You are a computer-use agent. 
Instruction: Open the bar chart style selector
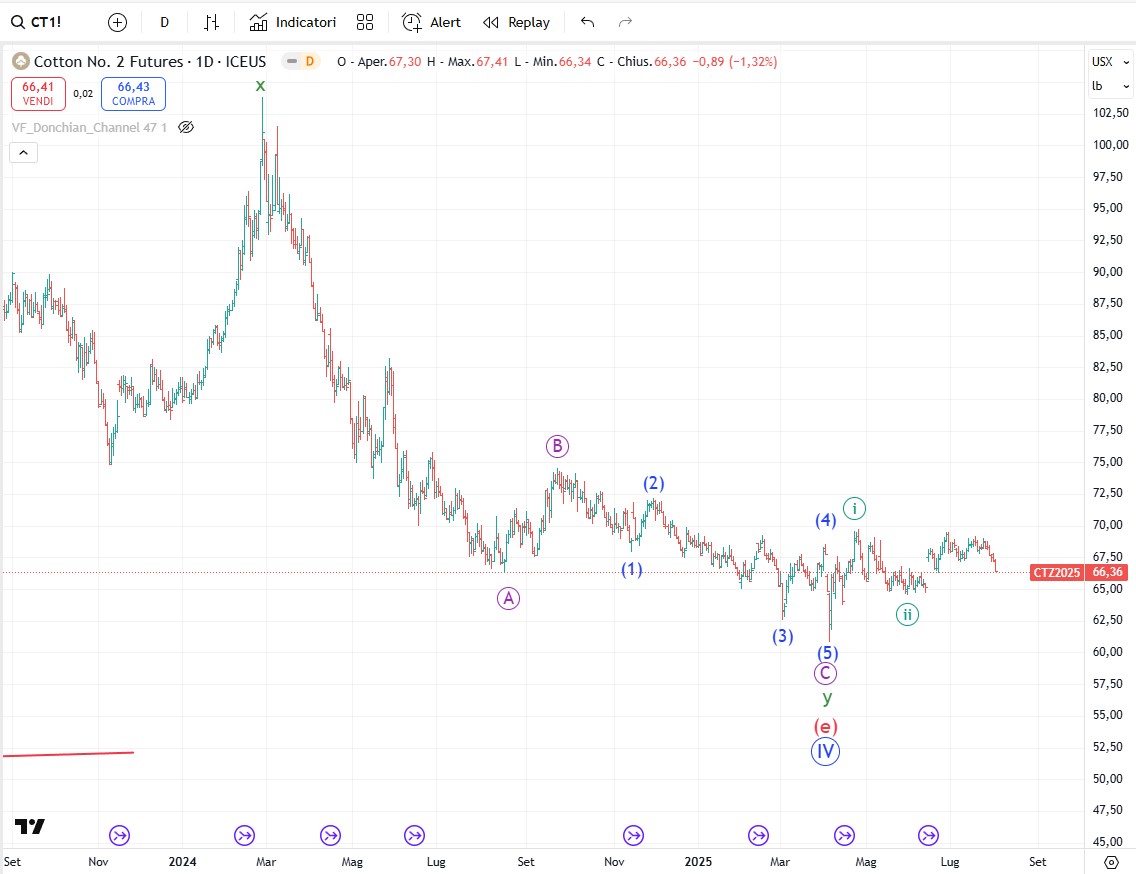click(x=211, y=22)
